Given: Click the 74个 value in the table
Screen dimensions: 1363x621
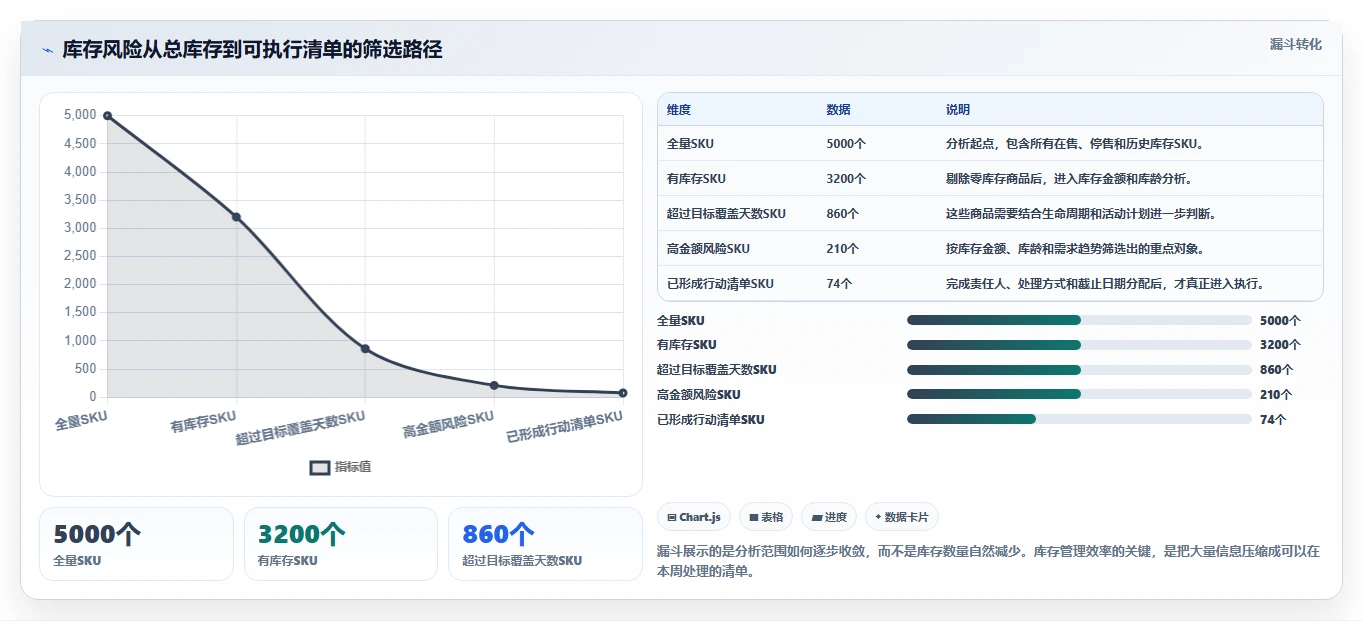Looking at the screenshot, I should 839,284.
